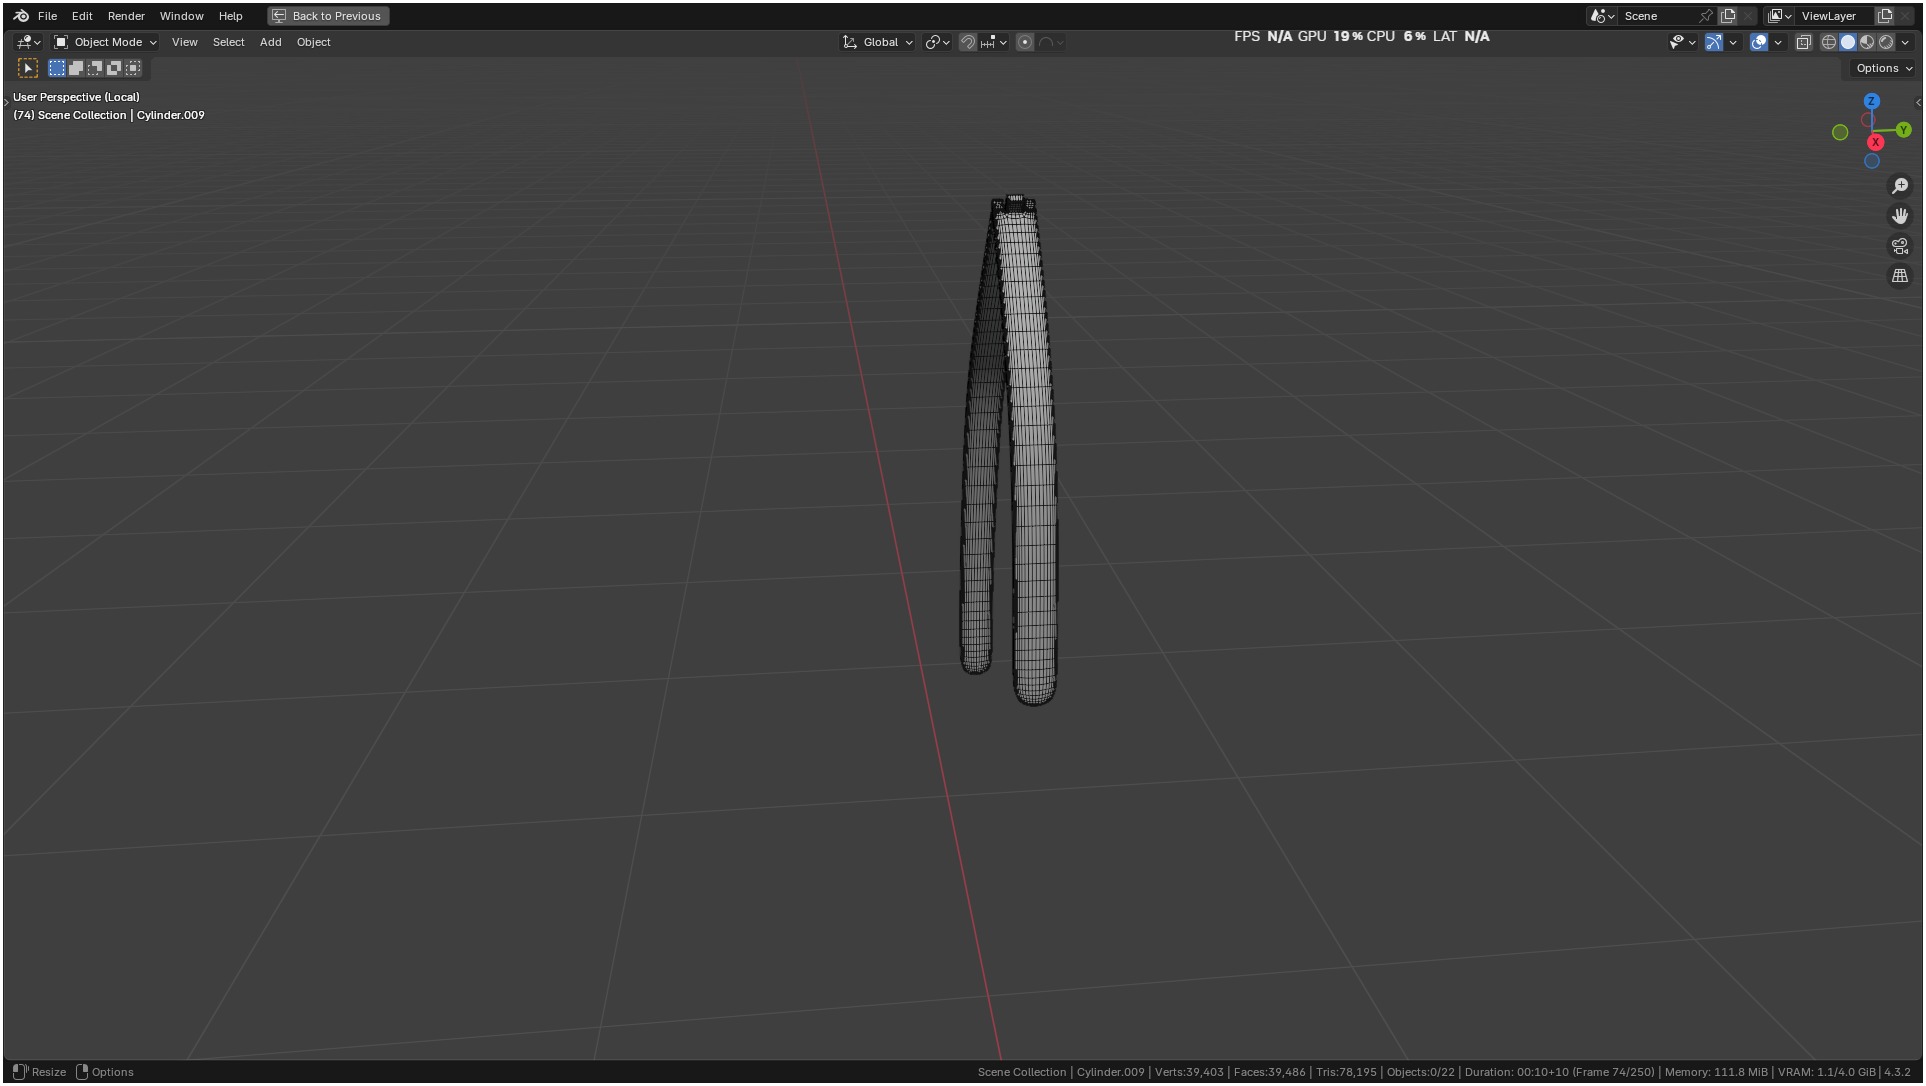
Task: Open Global transform orientation dropdown
Action: 879,42
